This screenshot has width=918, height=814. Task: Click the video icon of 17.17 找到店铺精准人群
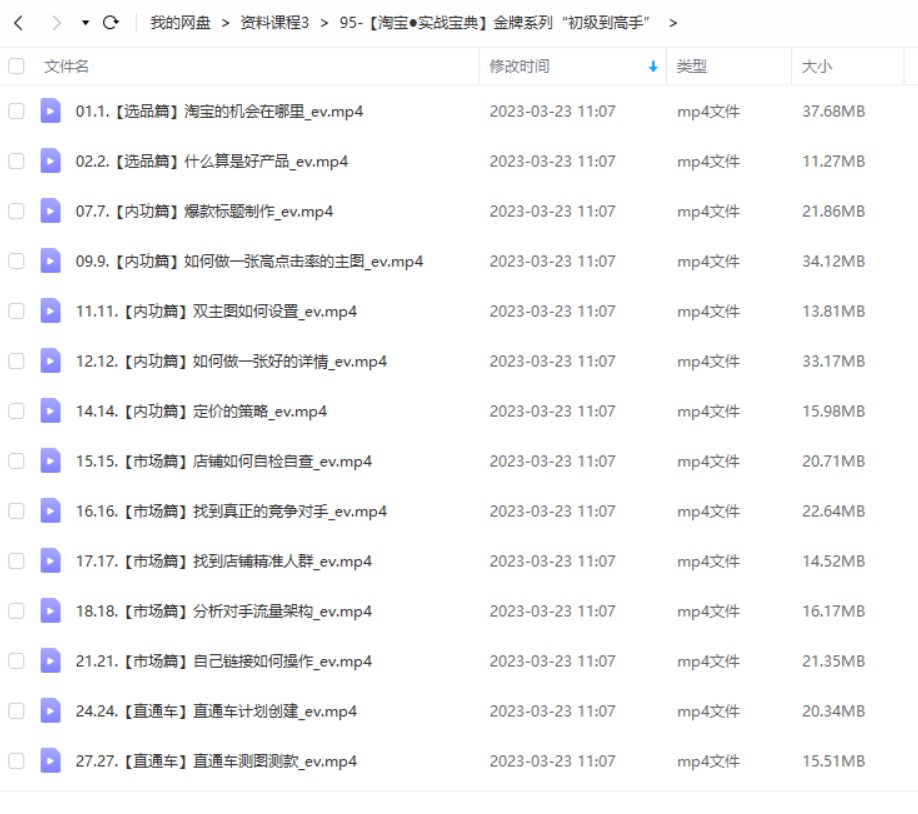50,560
